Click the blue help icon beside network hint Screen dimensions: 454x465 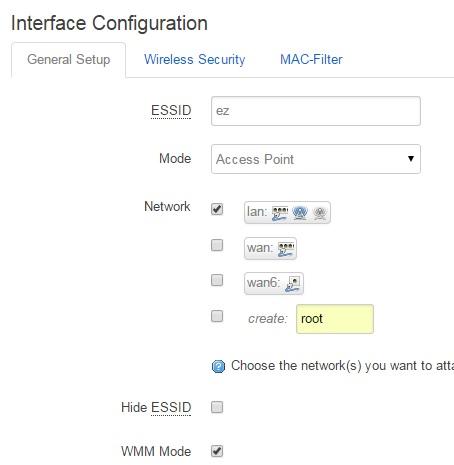218,366
